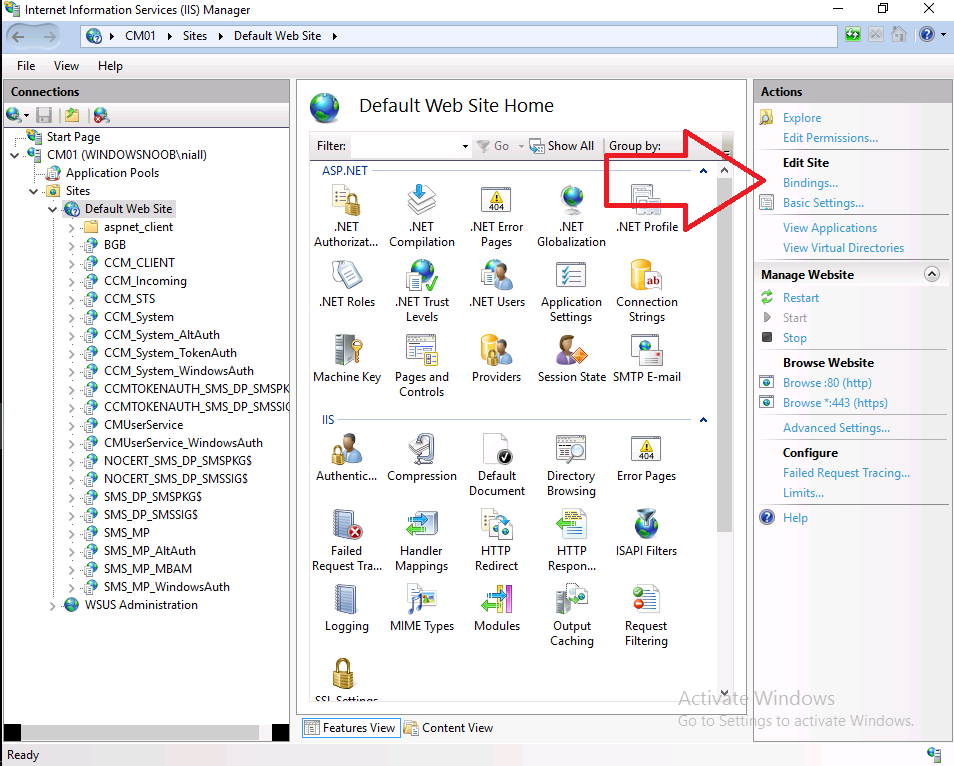Click the Refresh page icon in the address bar
Image resolution: width=954 pixels, height=766 pixels.
[x=853, y=35]
